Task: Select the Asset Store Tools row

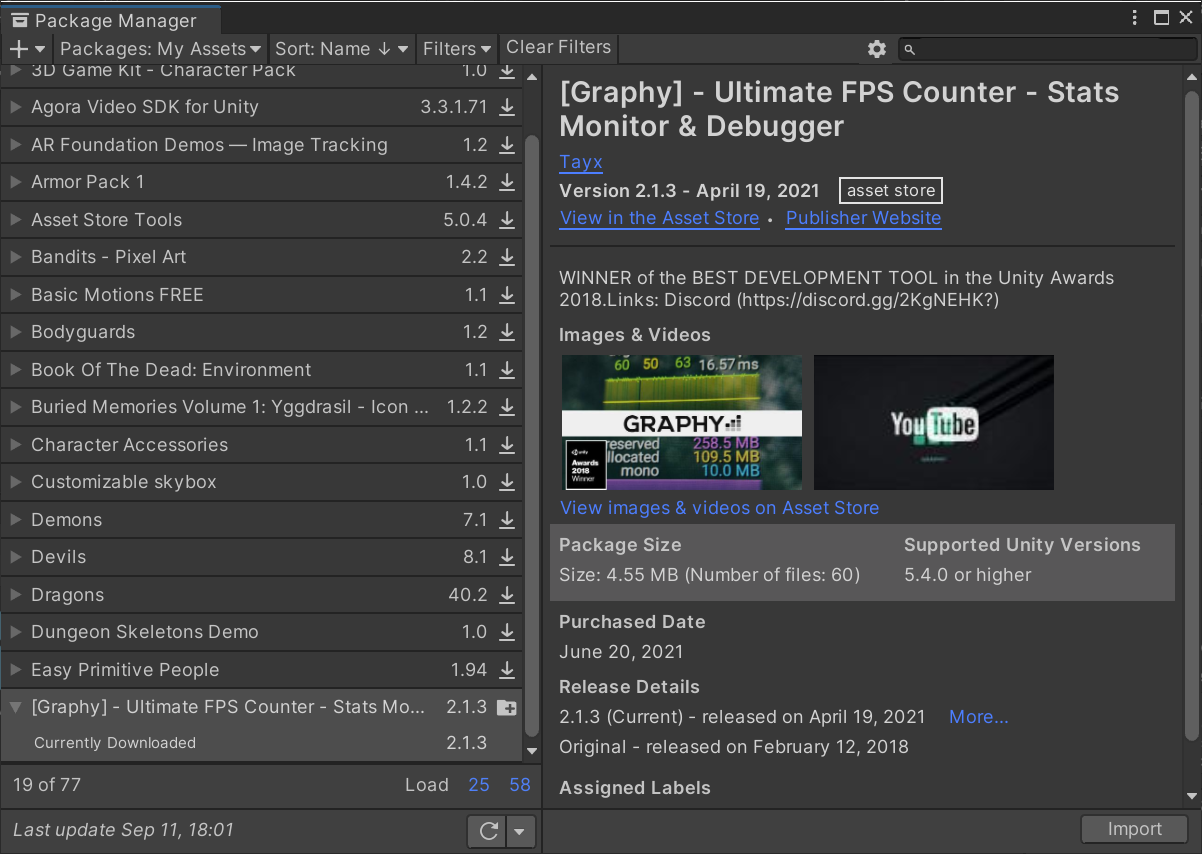Action: click(x=261, y=220)
